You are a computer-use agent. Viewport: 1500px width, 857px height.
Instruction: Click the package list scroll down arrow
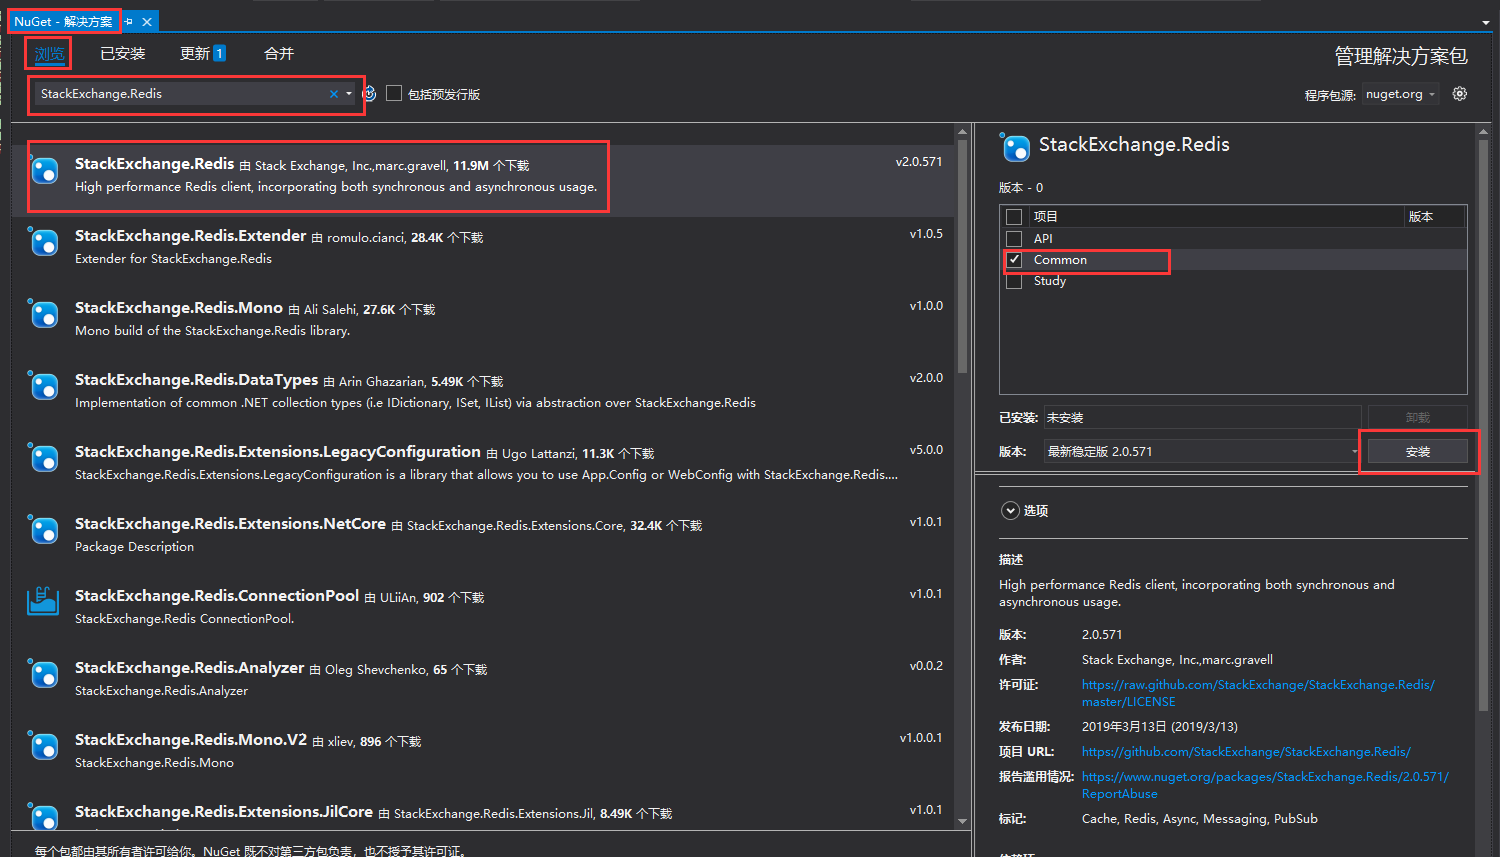pos(962,821)
